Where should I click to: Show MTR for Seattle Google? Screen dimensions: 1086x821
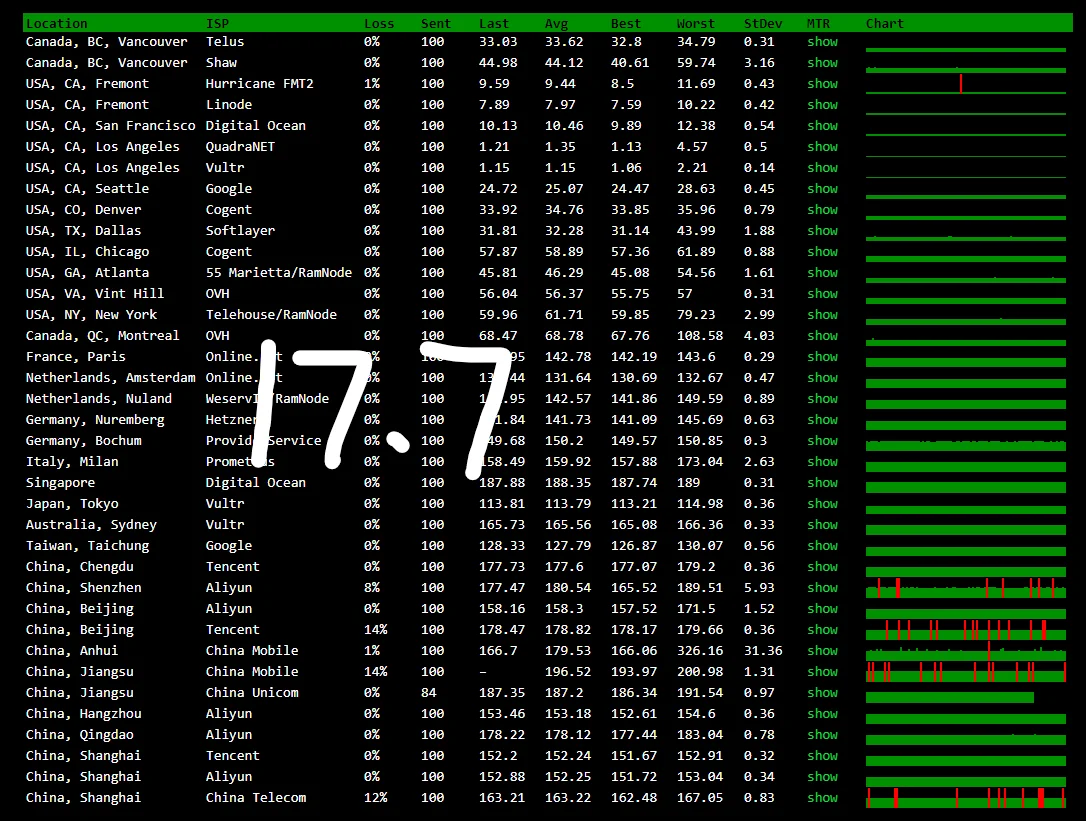[x=822, y=188]
